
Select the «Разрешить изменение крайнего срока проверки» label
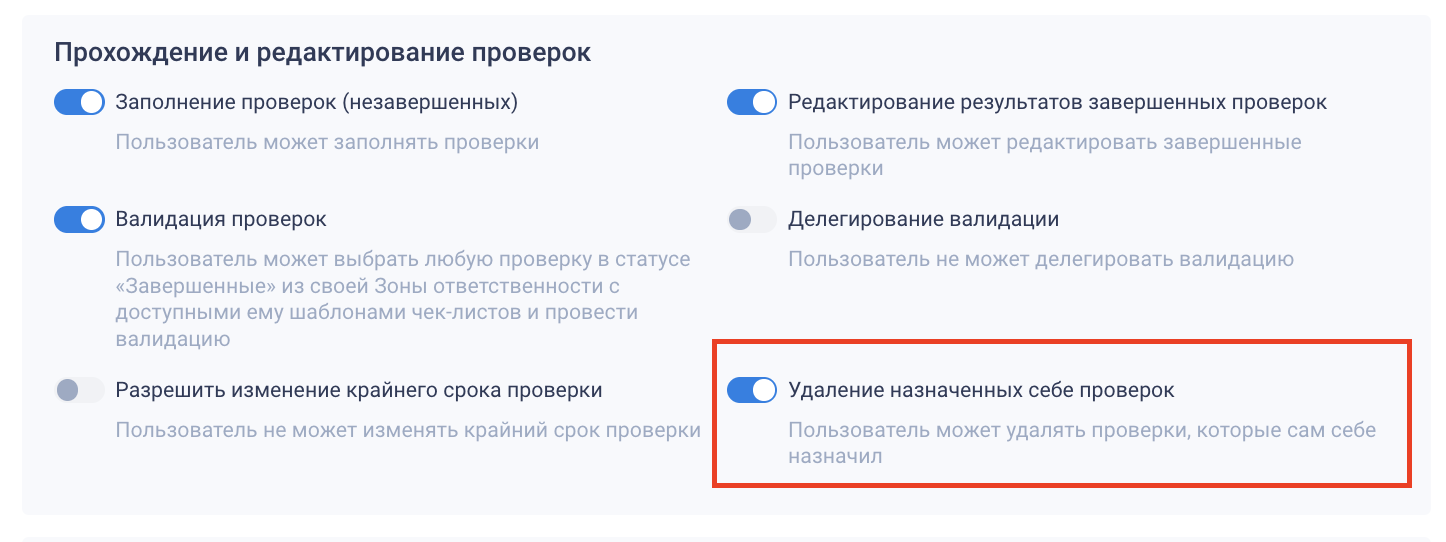pos(359,390)
